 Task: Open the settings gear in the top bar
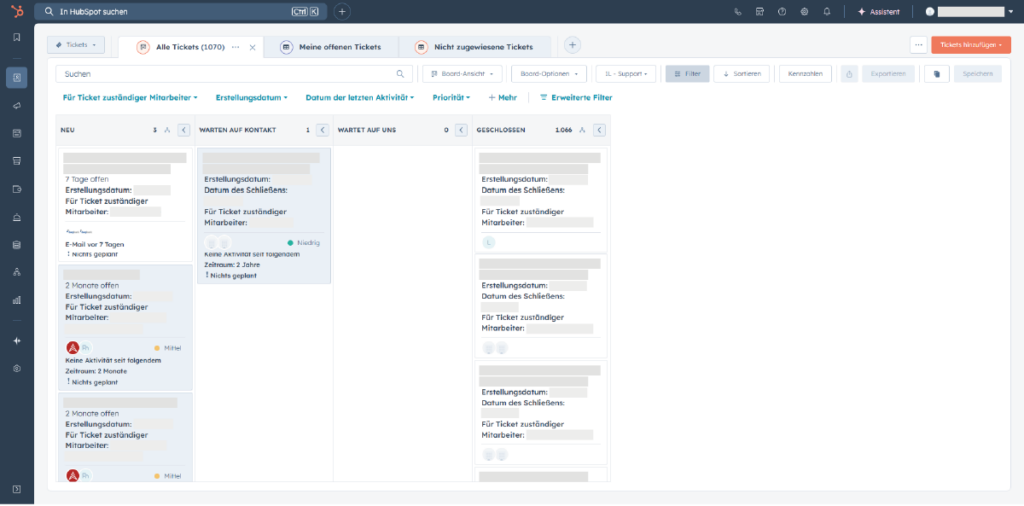tap(804, 12)
